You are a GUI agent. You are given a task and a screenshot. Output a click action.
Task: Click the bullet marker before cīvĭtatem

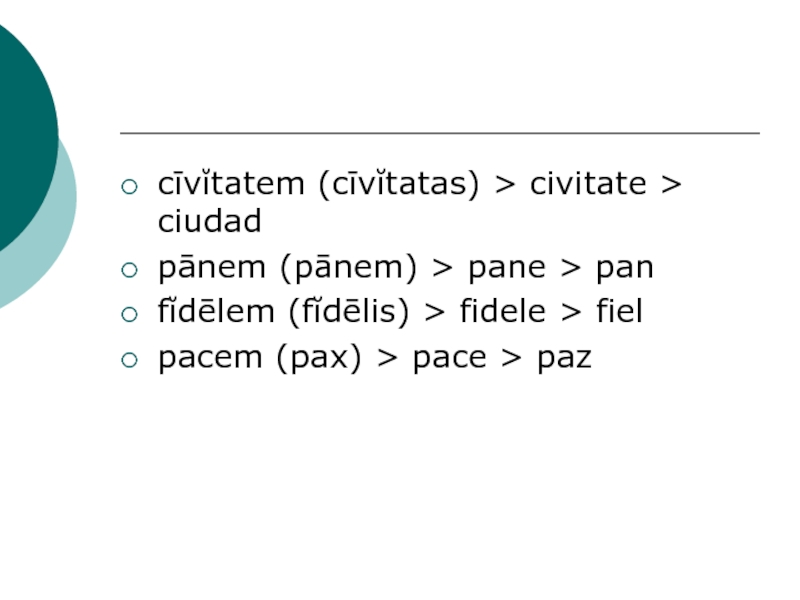point(127,186)
